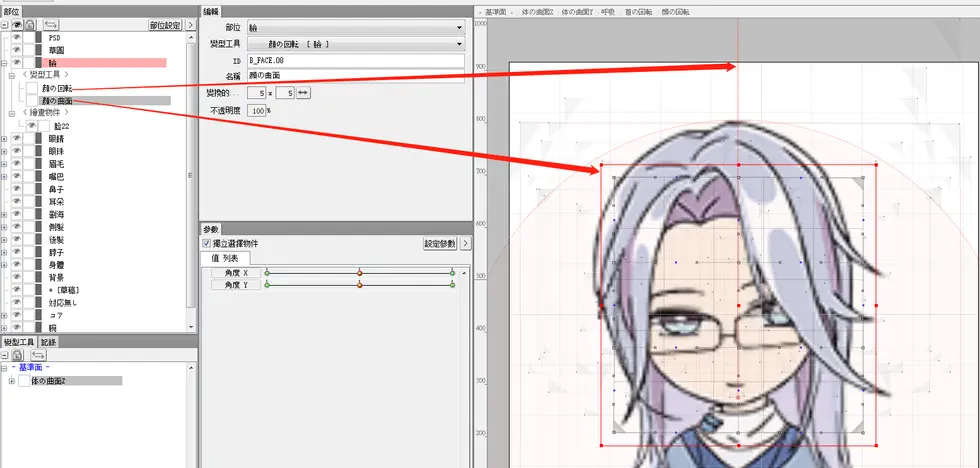
Task: Click the 編輯 panel tab
Action: [x=210, y=11]
